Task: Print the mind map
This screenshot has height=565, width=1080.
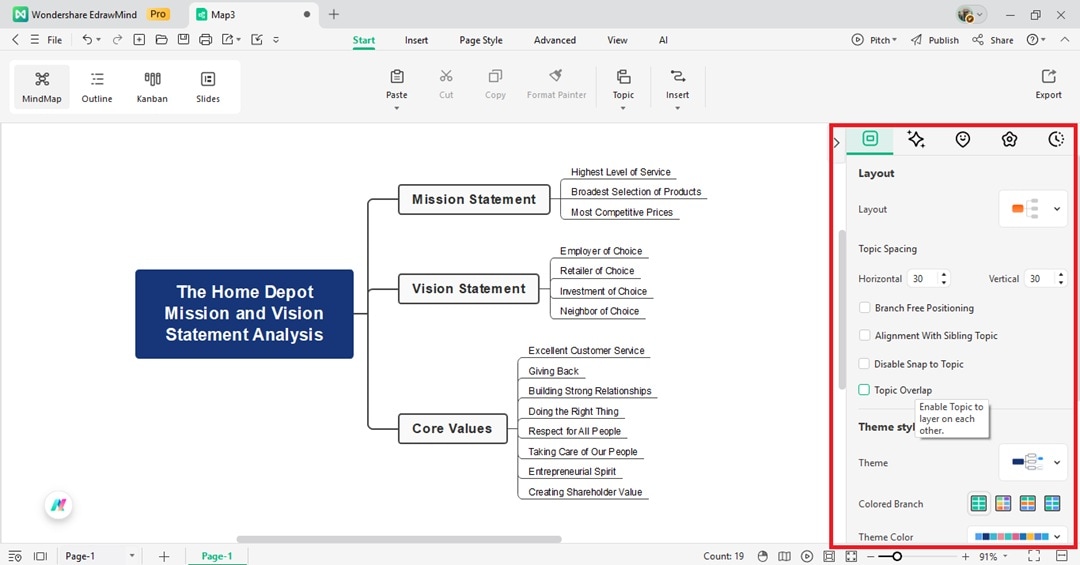Action: [x=205, y=40]
